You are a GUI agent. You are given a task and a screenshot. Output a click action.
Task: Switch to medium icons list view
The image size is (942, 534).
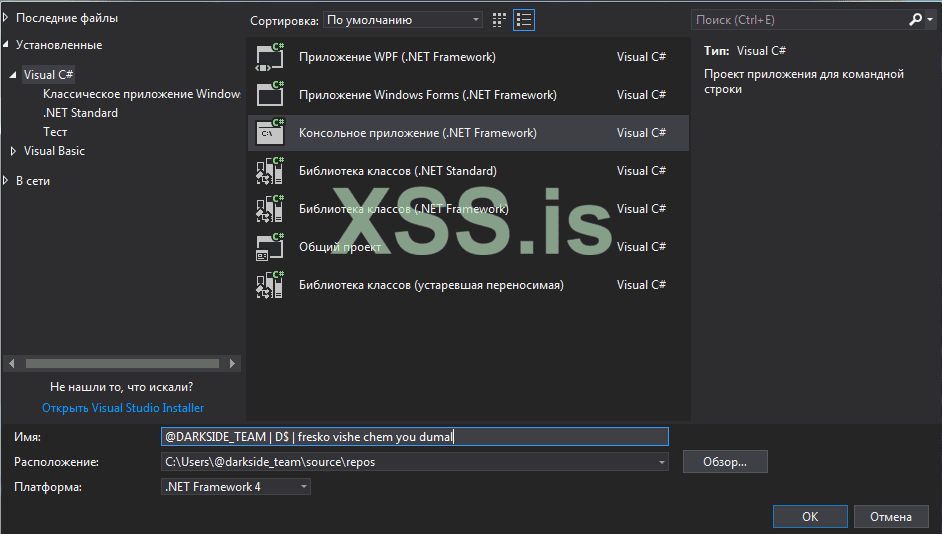(524, 20)
